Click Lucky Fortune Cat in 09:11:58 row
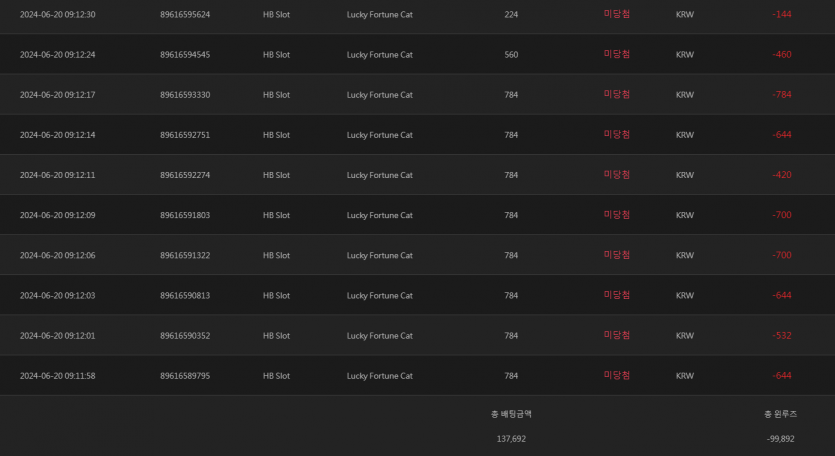 pyautogui.click(x=380, y=376)
